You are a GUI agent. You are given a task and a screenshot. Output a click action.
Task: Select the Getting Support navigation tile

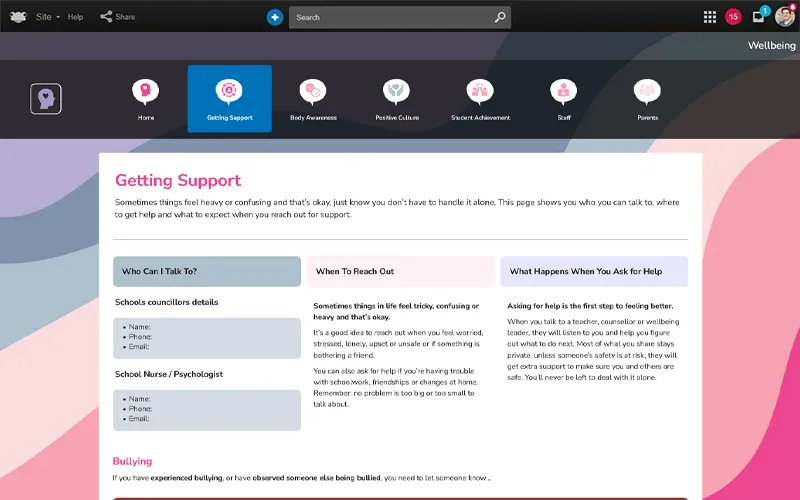[x=229, y=98]
